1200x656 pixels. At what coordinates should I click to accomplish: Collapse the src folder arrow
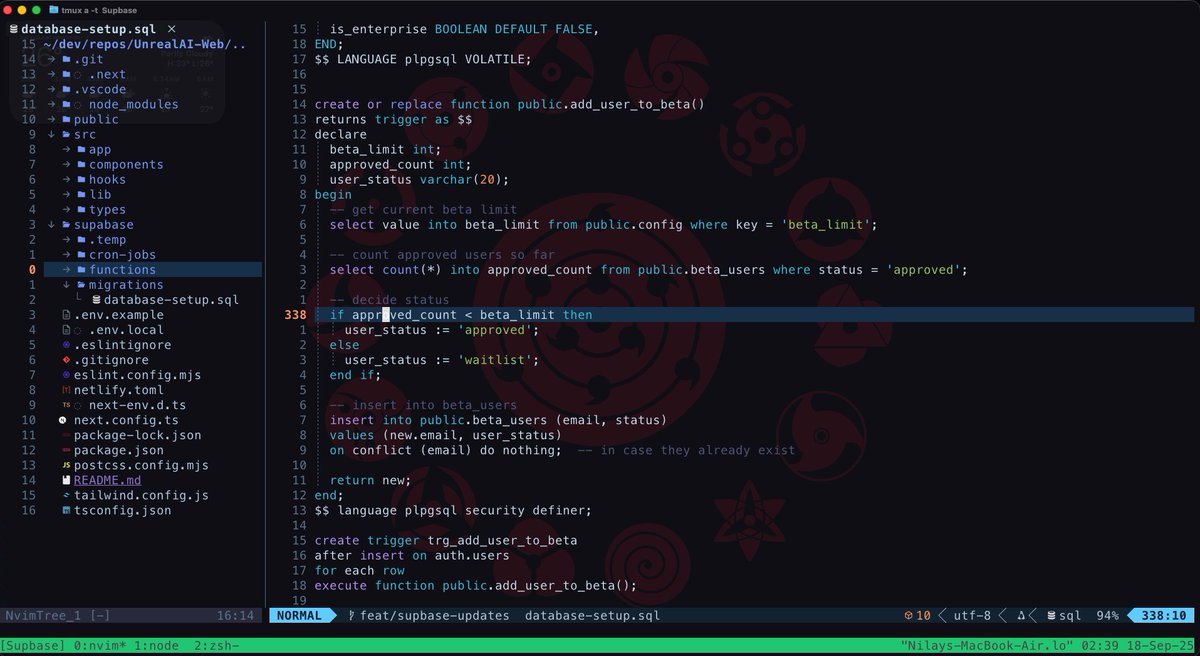point(51,134)
